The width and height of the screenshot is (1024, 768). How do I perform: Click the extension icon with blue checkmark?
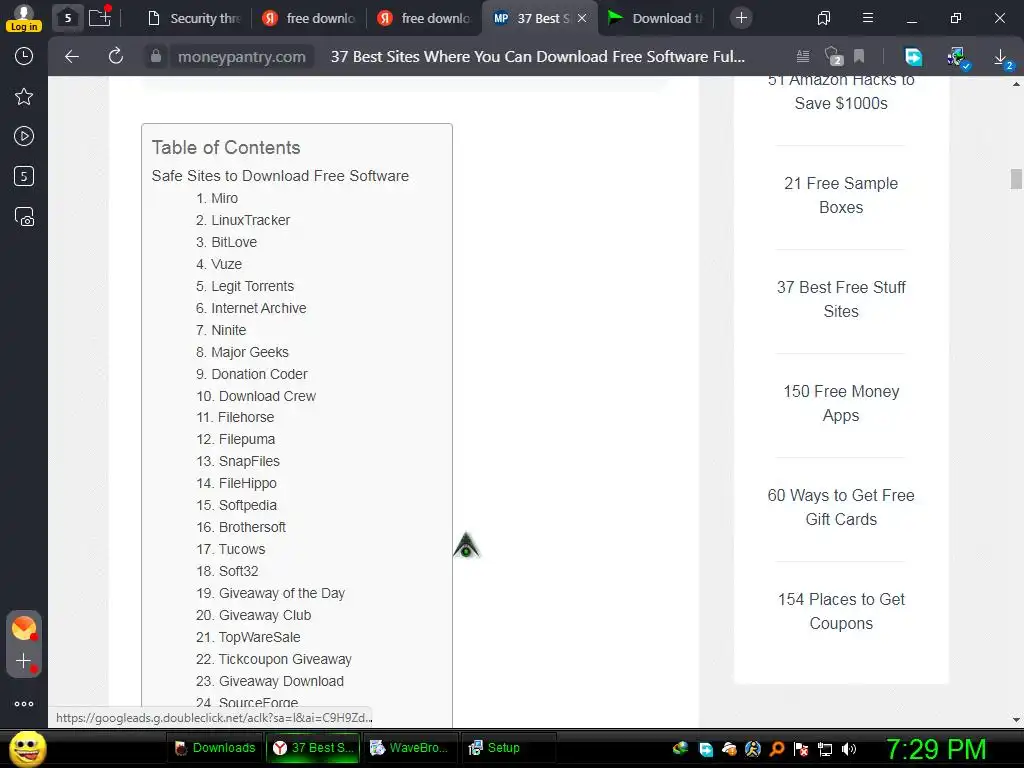pos(957,57)
